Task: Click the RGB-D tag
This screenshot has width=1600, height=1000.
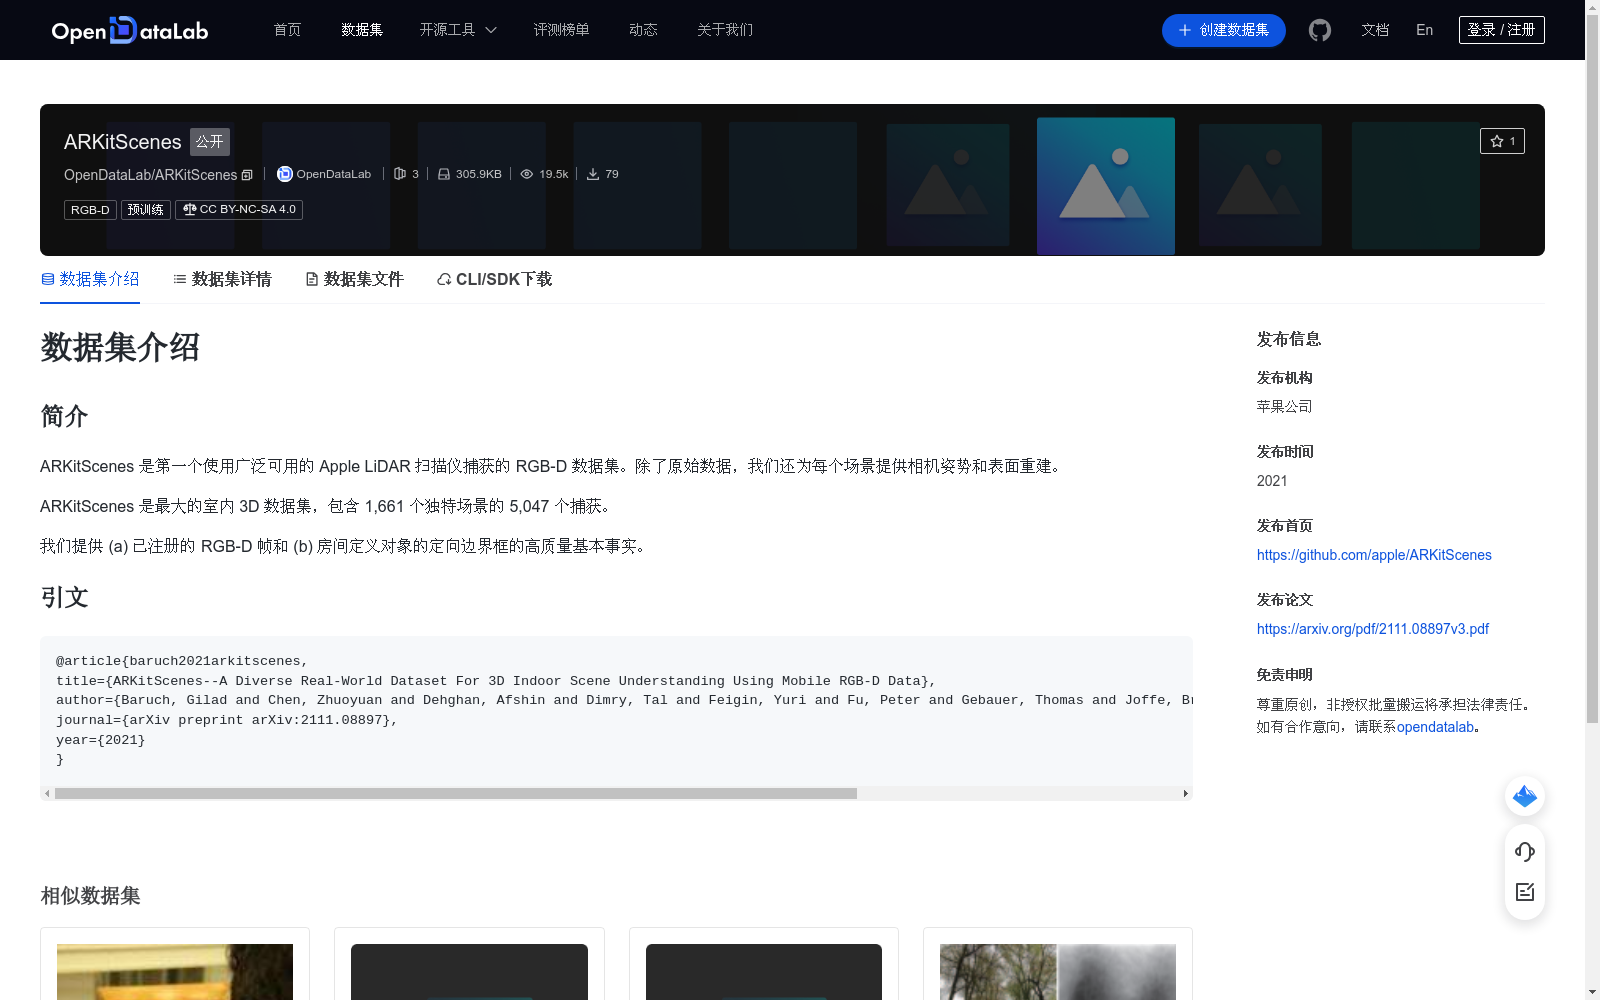Action: [x=90, y=210]
